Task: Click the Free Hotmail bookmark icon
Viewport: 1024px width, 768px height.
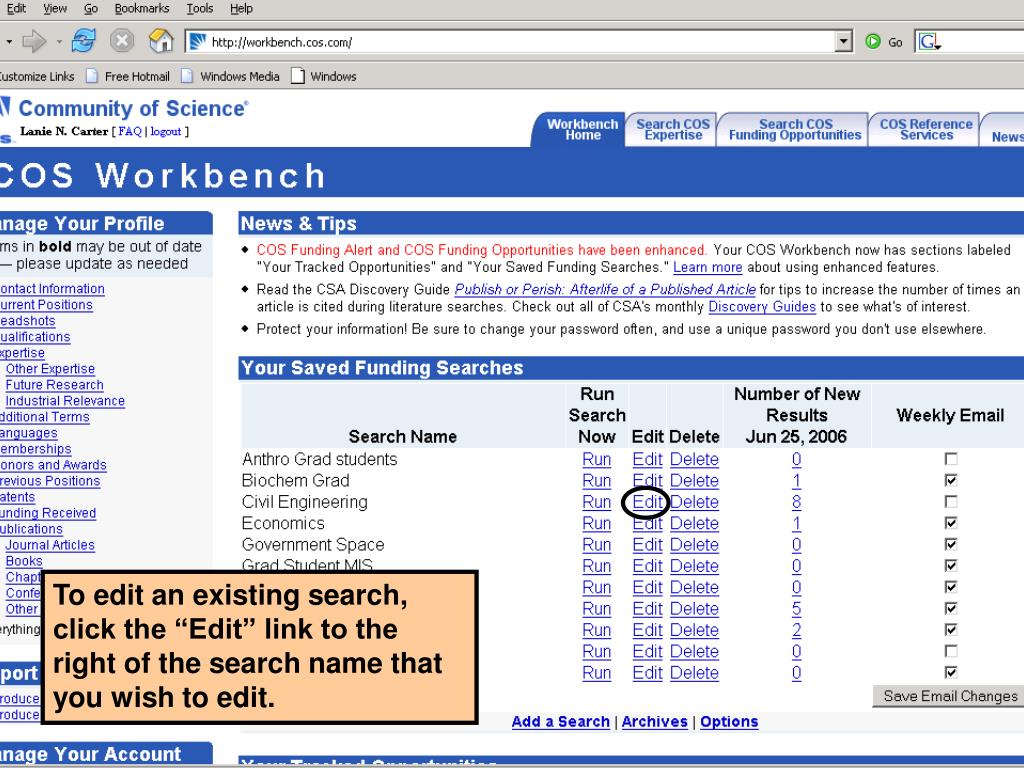Action: [x=92, y=76]
